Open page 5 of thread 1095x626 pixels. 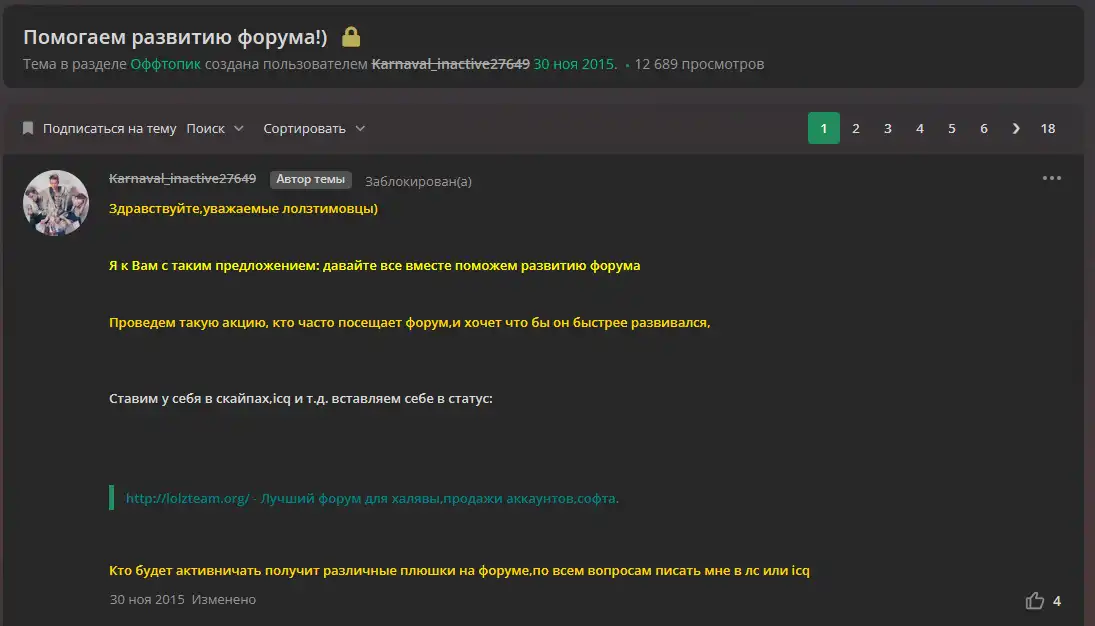[x=952, y=129]
